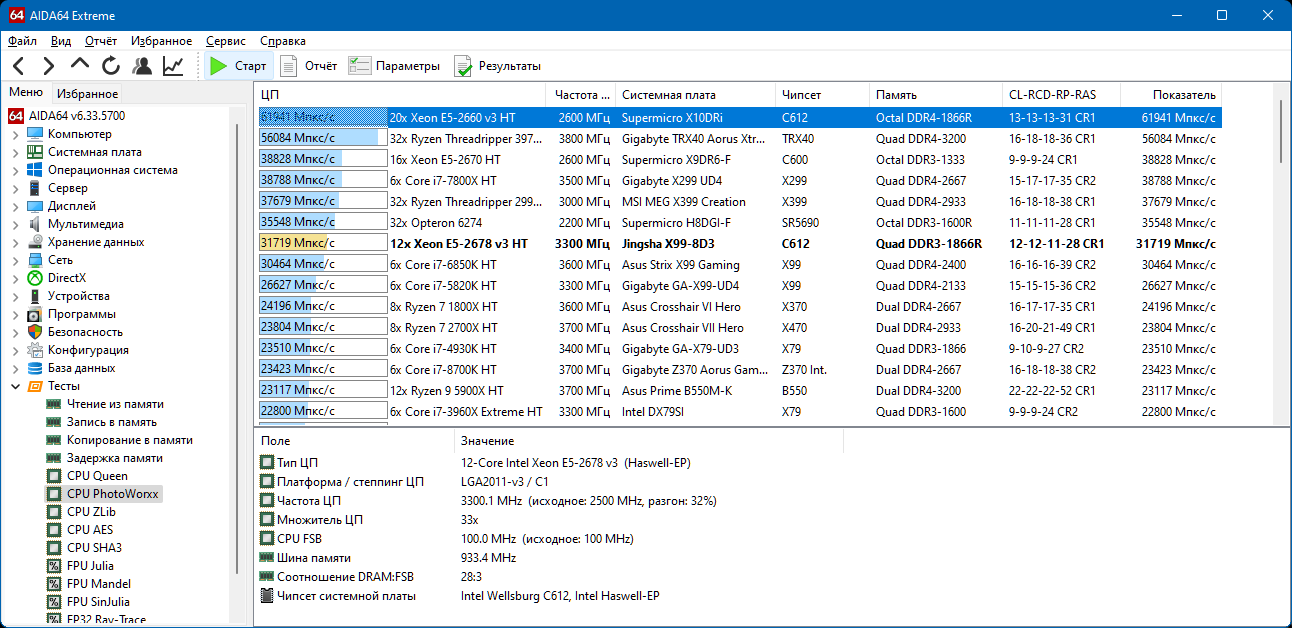Image resolution: width=1292 pixels, height=628 pixels.
Task: Sort by the Поле column header
Action: [x=355, y=441]
